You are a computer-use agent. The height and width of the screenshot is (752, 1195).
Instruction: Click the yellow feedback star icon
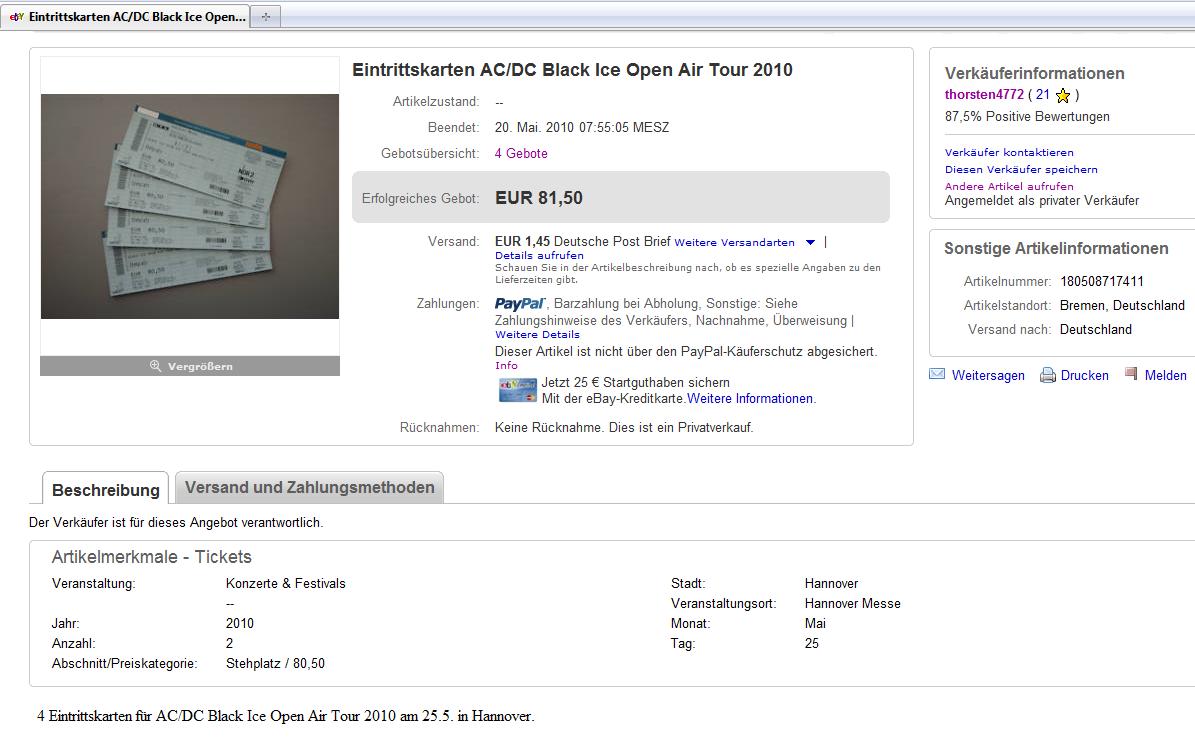point(1063,96)
